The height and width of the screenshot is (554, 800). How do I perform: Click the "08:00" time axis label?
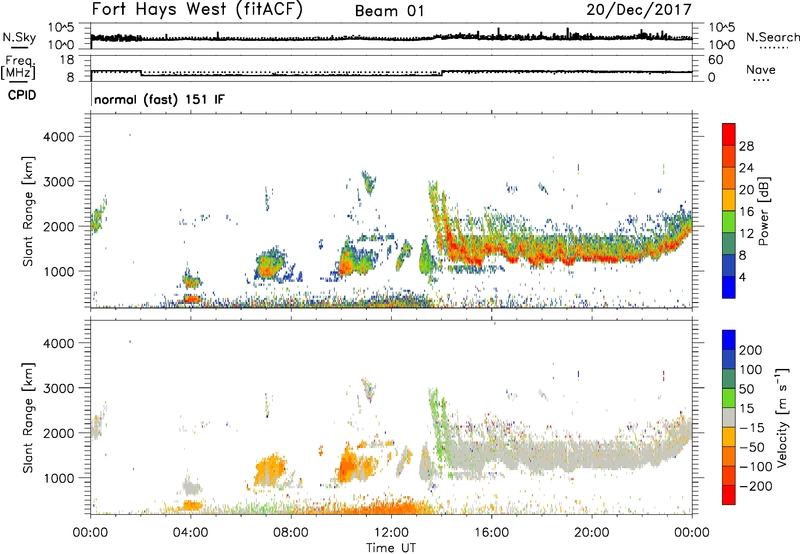coord(291,533)
